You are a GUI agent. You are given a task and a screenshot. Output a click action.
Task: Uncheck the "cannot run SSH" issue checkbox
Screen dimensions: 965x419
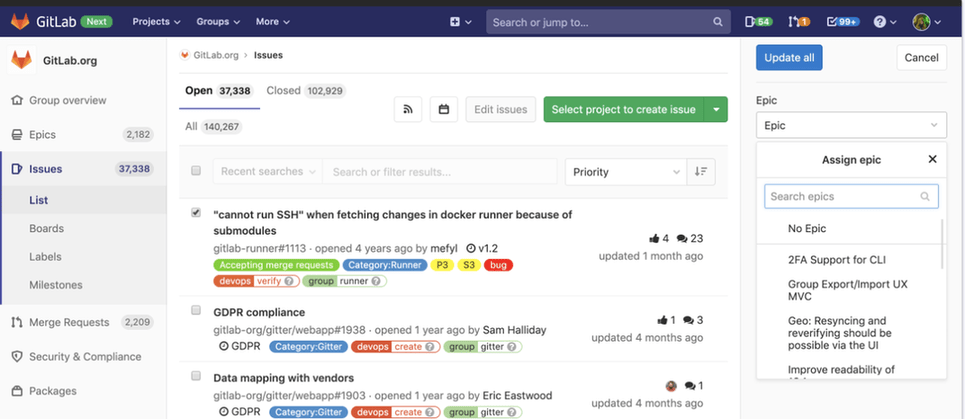(196, 213)
